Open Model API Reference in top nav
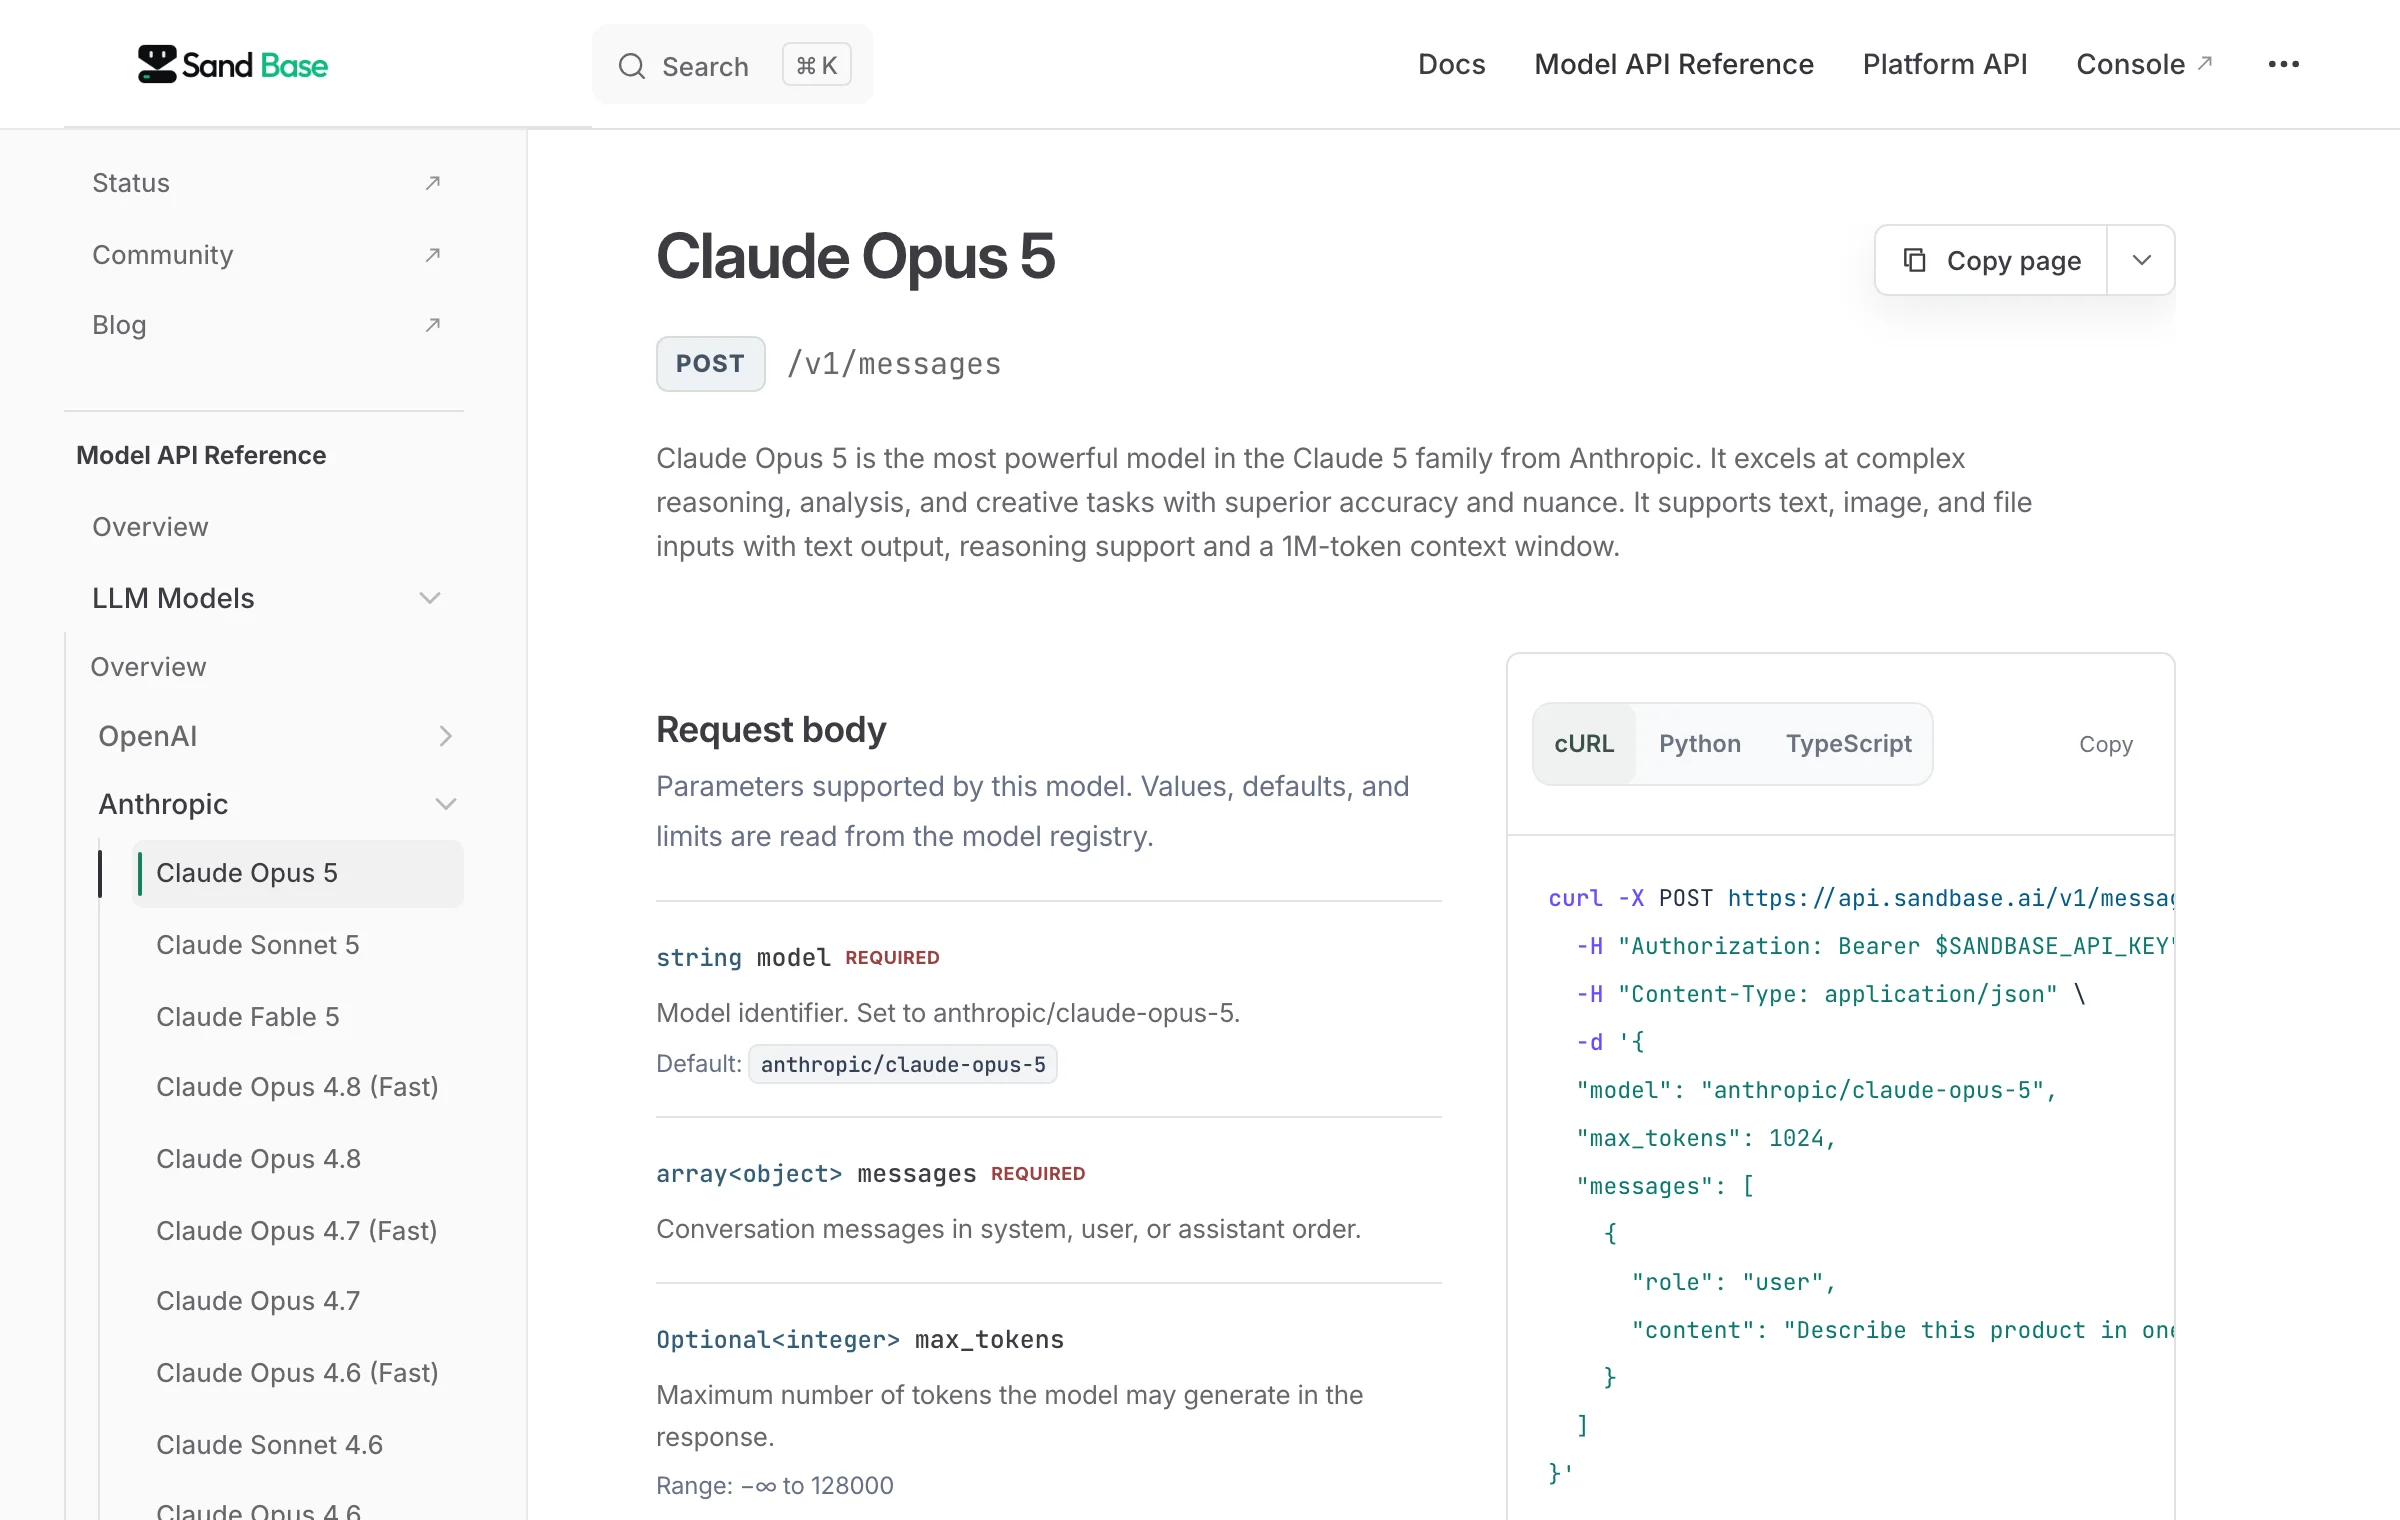 [1674, 64]
